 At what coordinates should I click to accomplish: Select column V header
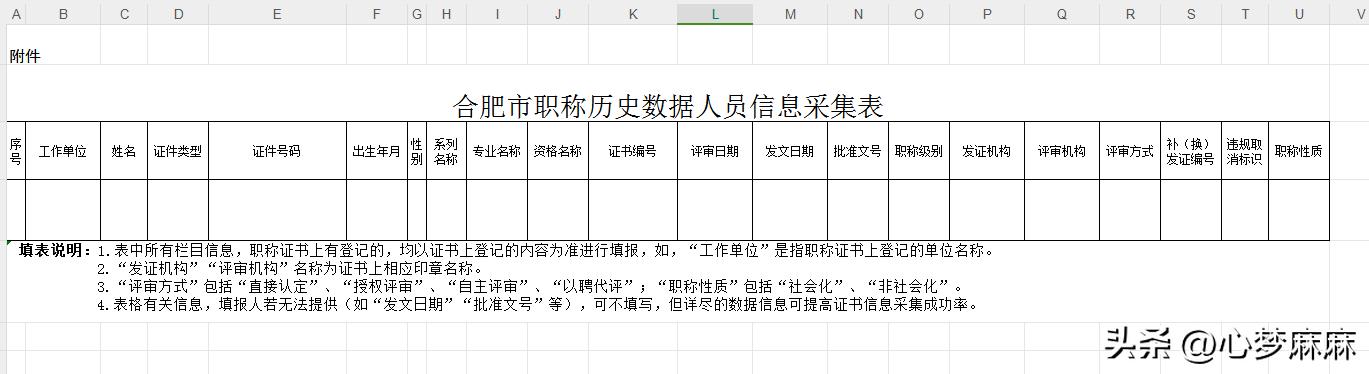1349,13
